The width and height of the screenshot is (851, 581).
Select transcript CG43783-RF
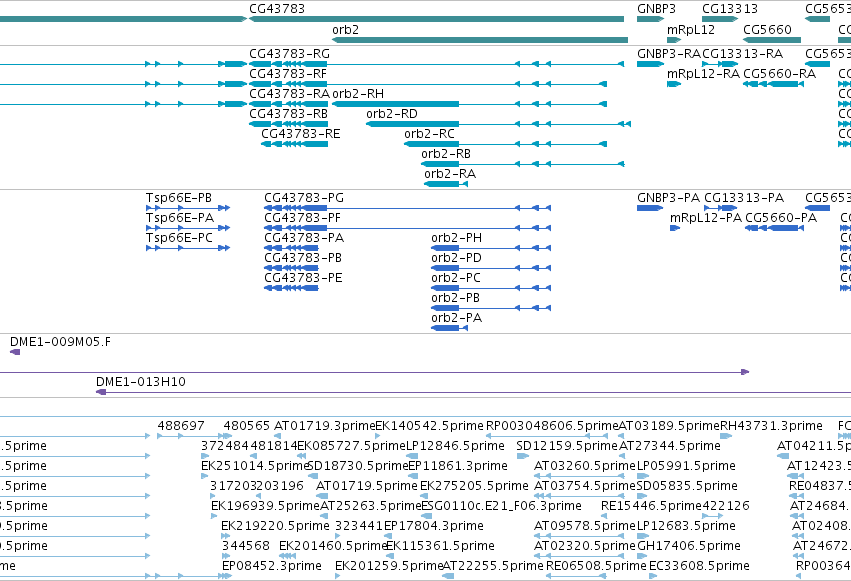(x=288, y=74)
